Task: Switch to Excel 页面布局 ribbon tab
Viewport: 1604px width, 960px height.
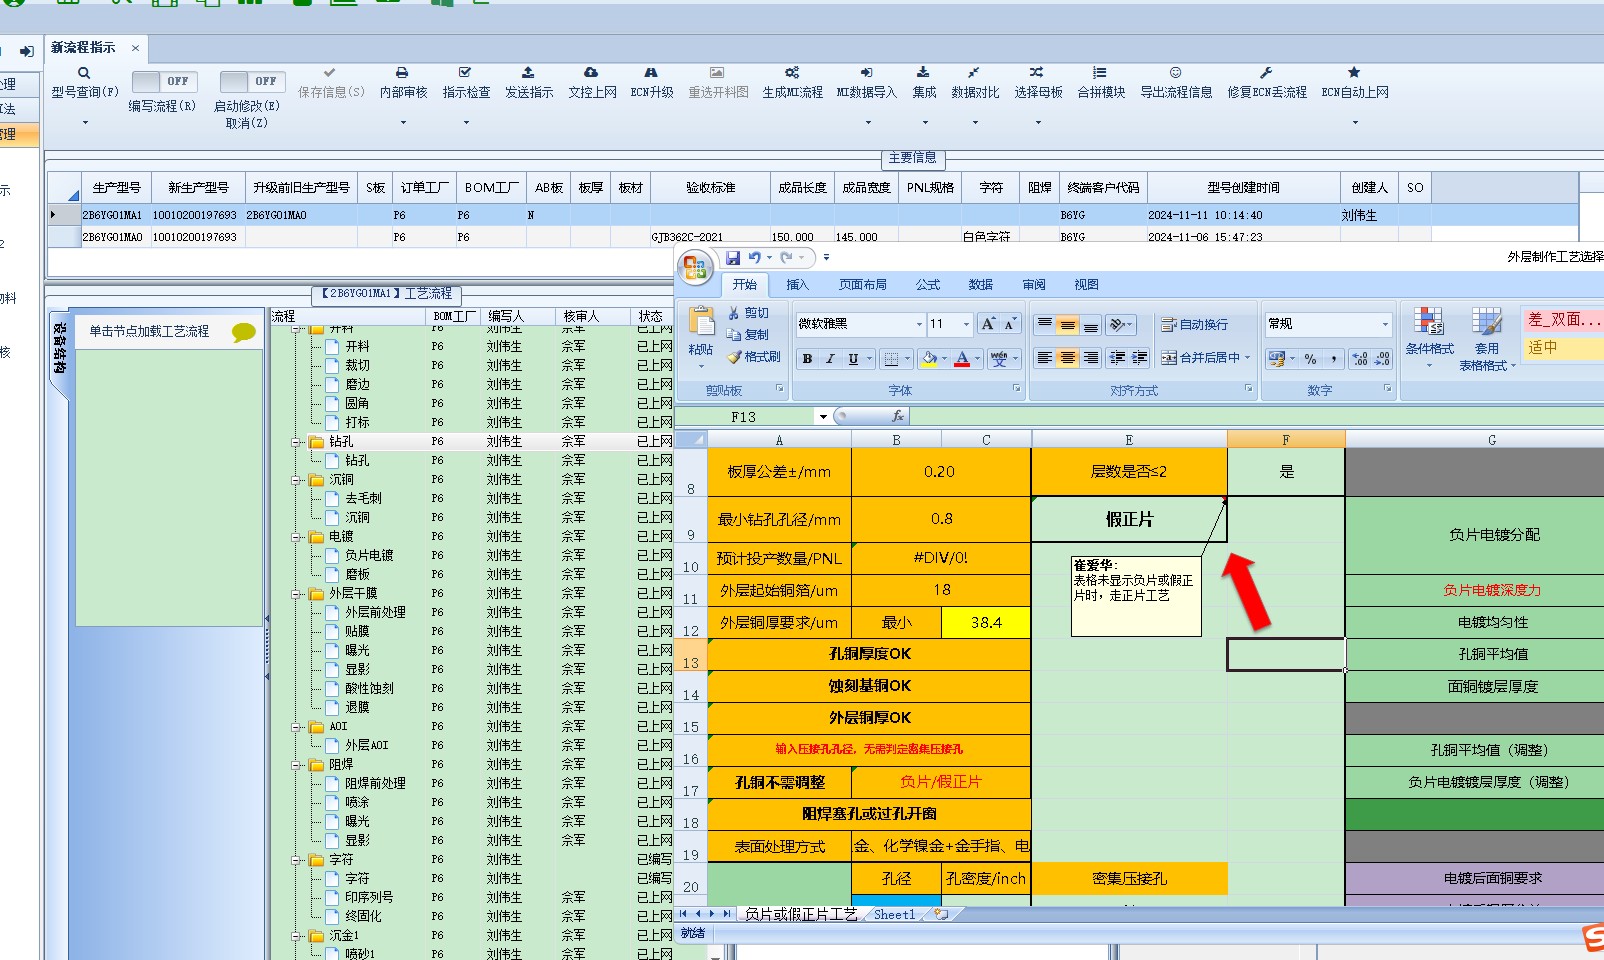Action: (x=863, y=285)
